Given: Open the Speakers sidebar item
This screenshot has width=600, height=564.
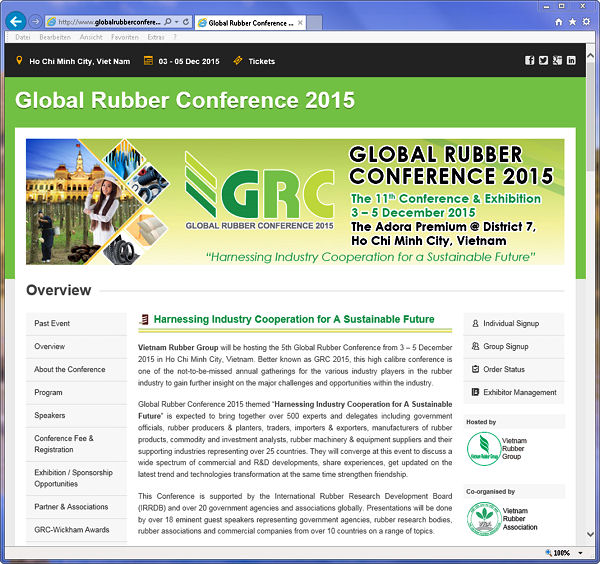Looking at the screenshot, I should pyautogui.click(x=76, y=416).
